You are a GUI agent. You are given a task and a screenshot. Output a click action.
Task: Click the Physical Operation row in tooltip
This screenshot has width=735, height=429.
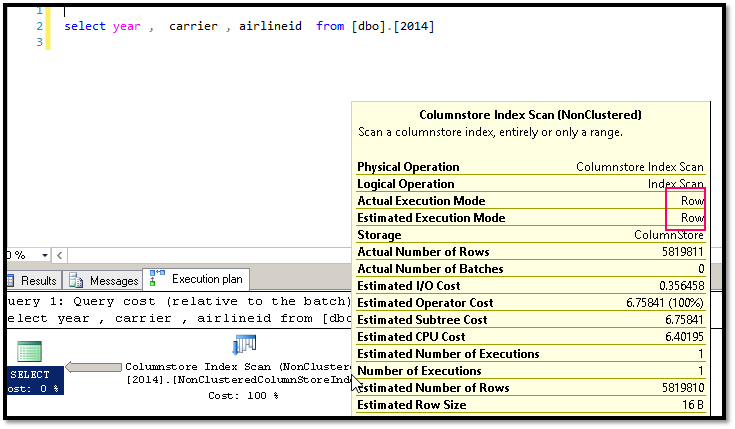pyautogui.click(x=530, y=167)
